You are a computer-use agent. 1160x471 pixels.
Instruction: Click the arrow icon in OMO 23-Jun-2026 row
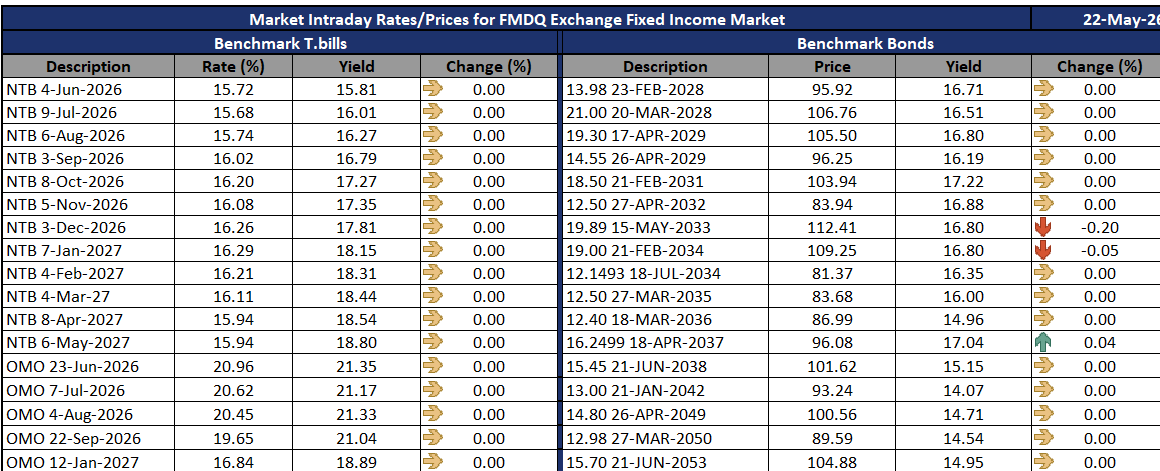[x=433, y=367]
